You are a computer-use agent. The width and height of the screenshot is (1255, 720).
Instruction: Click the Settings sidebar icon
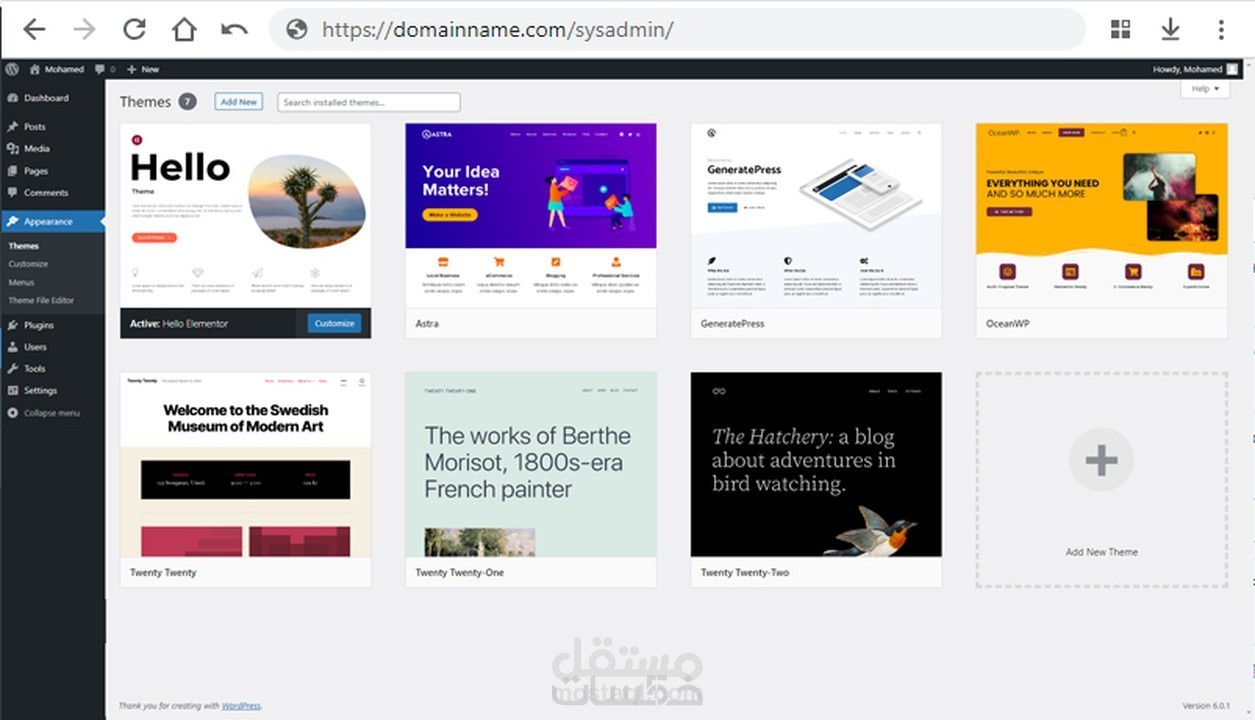(12, 391)
